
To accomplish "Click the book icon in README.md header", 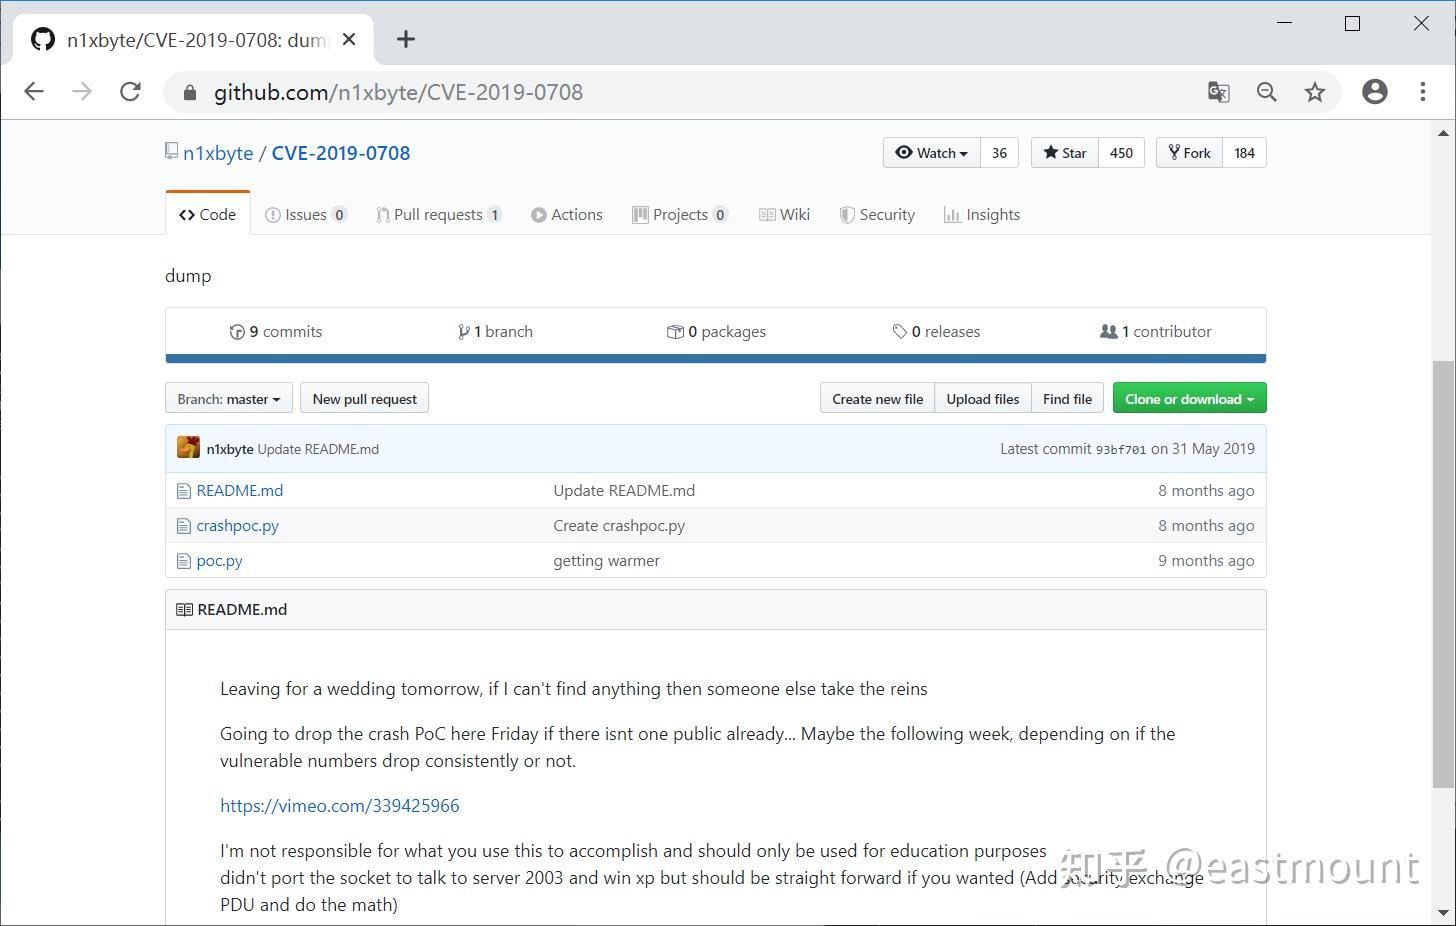I will coord(184,610).
